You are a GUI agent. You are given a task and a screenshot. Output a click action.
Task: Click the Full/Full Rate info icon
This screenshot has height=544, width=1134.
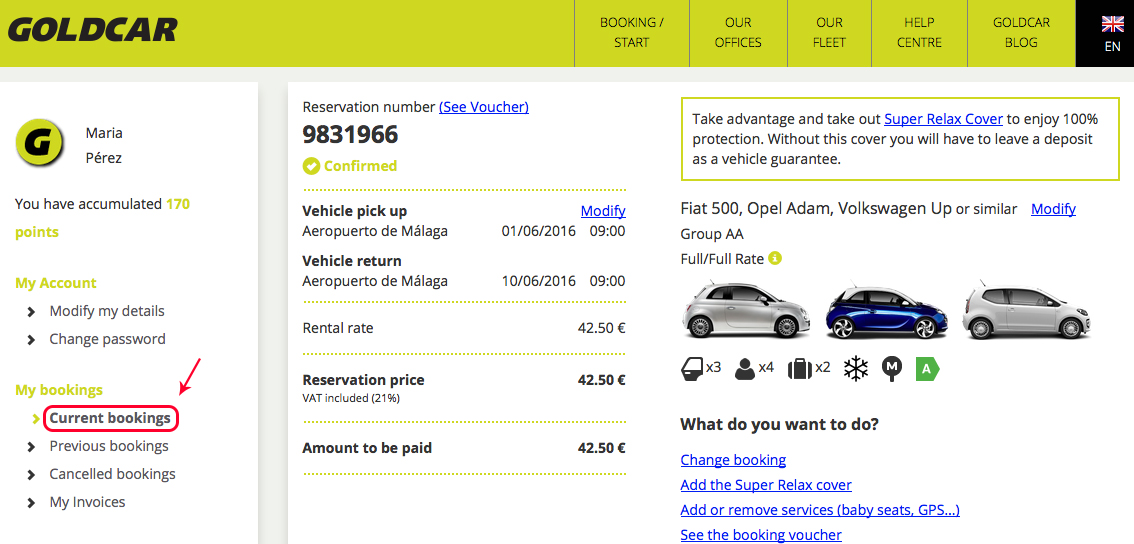click(775, 258)
